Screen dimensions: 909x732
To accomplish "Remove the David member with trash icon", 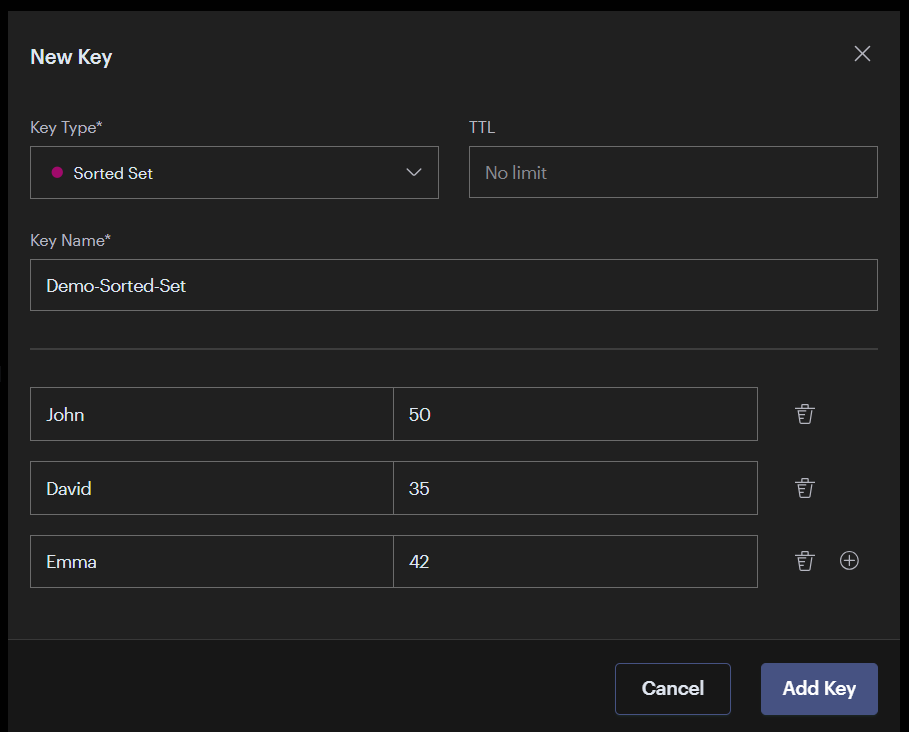I will pyautogui.click(x=805, y=487).
